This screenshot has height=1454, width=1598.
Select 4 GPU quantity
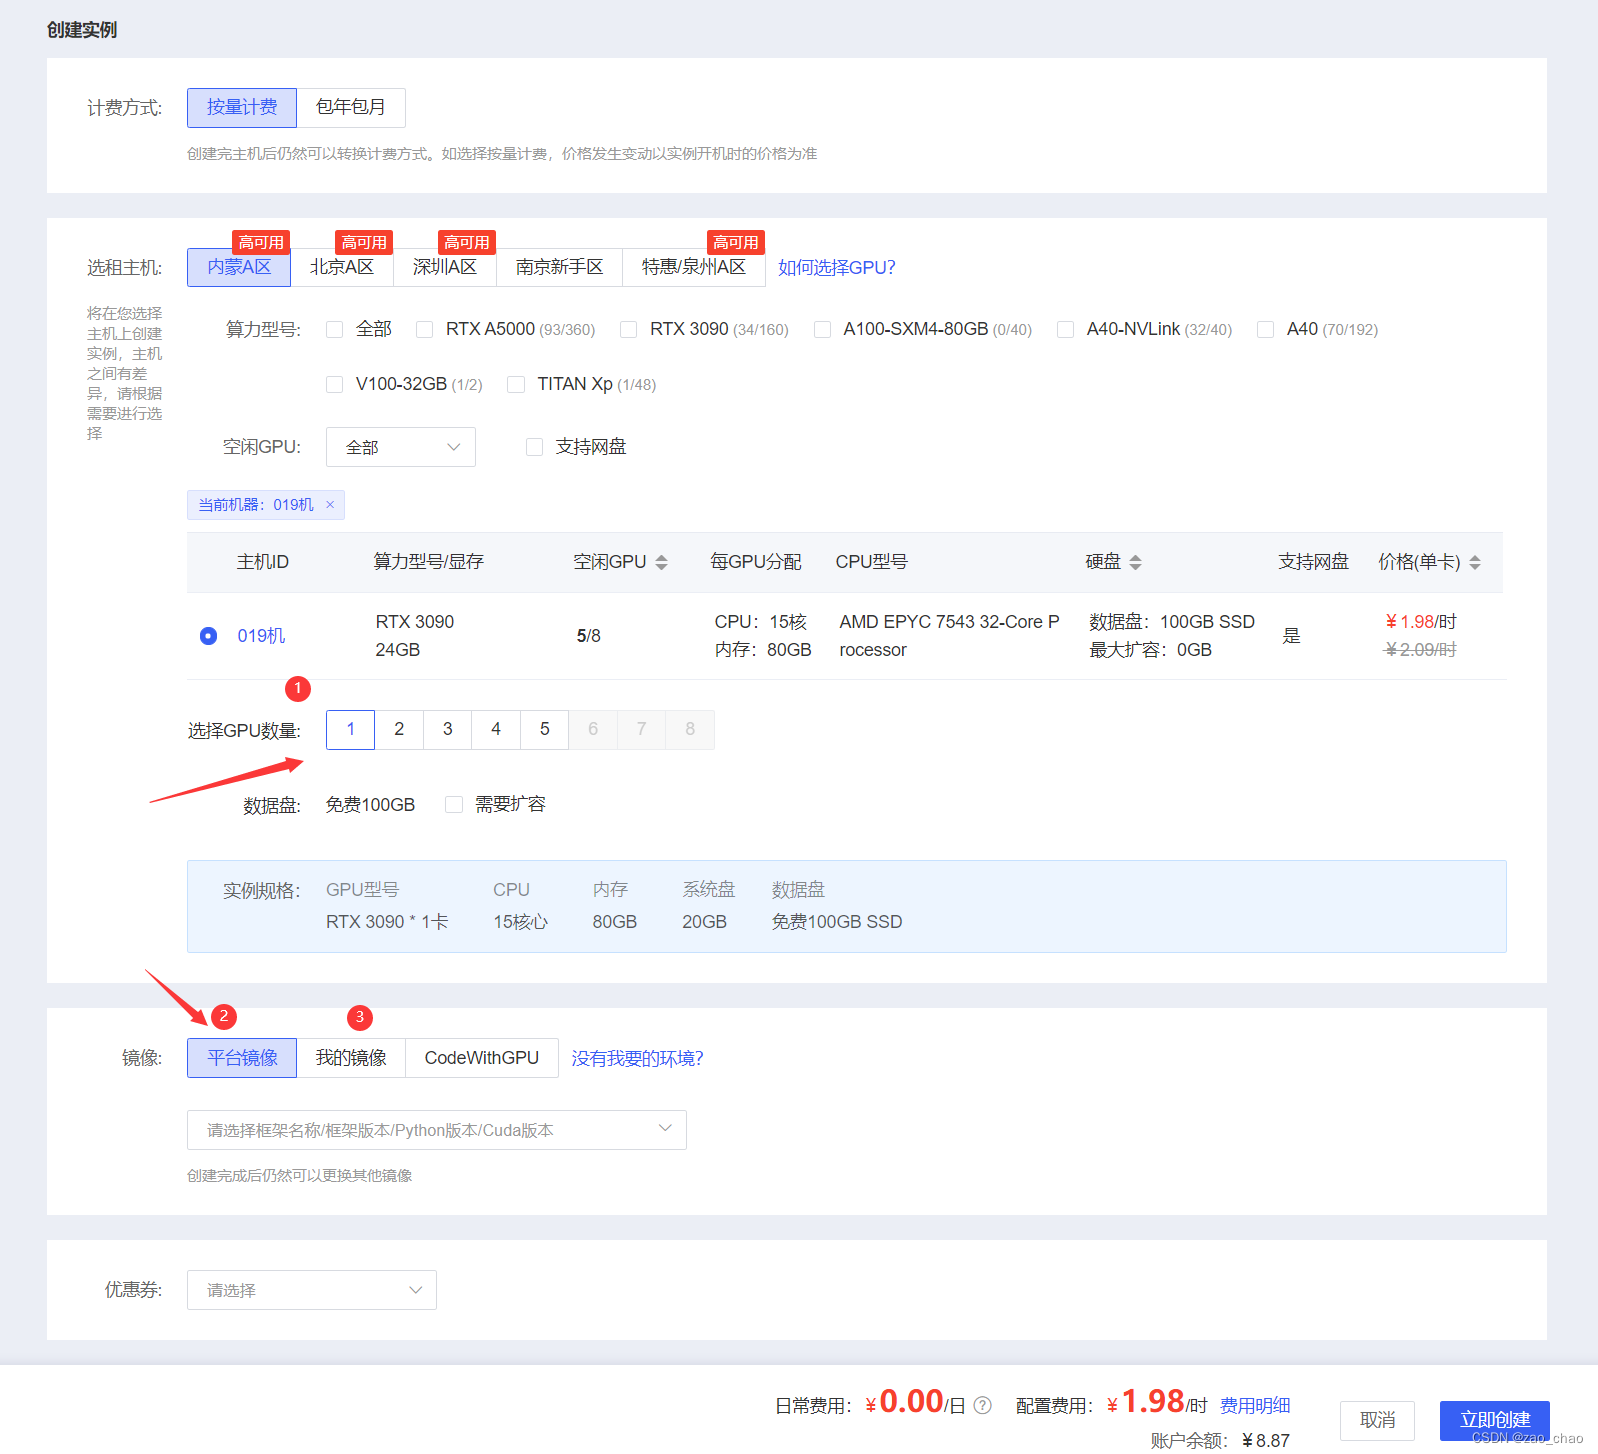tap(496, 730)
